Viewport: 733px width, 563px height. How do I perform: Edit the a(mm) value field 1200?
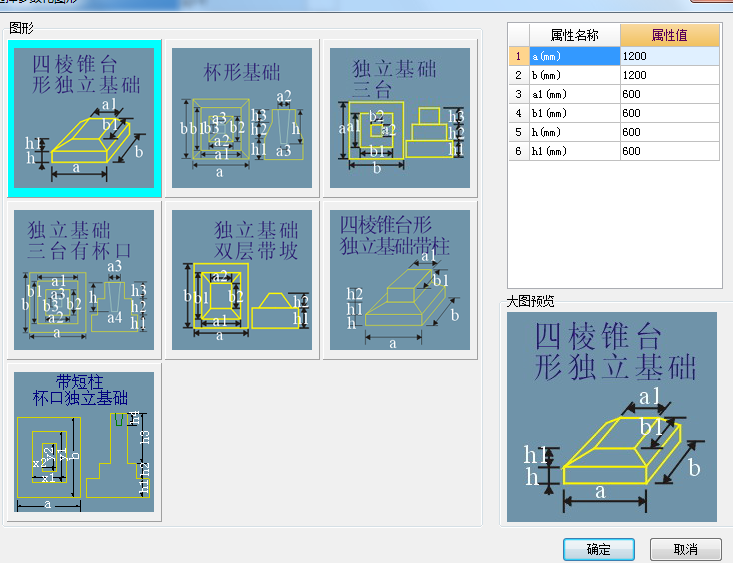669,56
